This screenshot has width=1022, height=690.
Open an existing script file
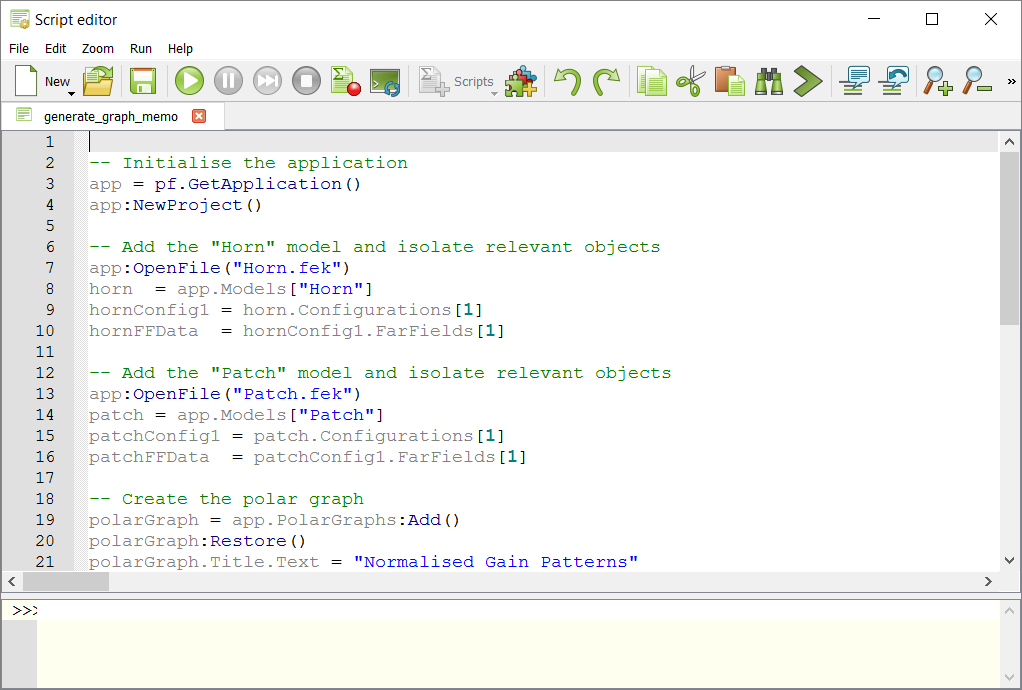click(x=97, y=81)
